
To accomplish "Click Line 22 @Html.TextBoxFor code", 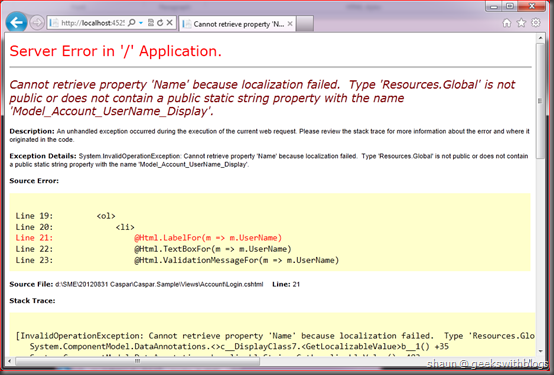I will point(153,249).
